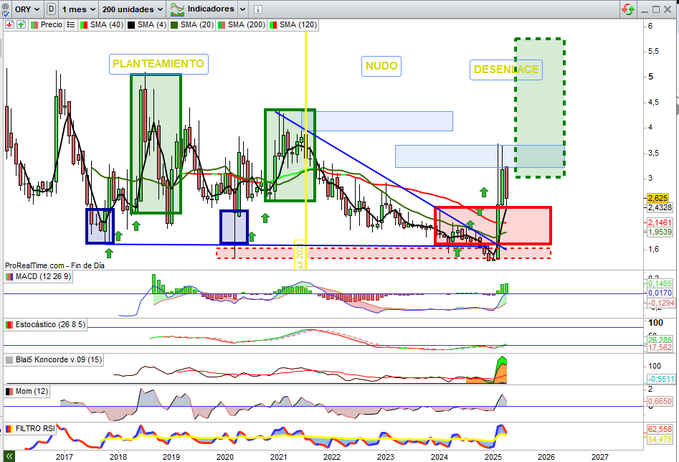Select the NUDO text label
Screen dimensions: 679x462
point(381,66)
